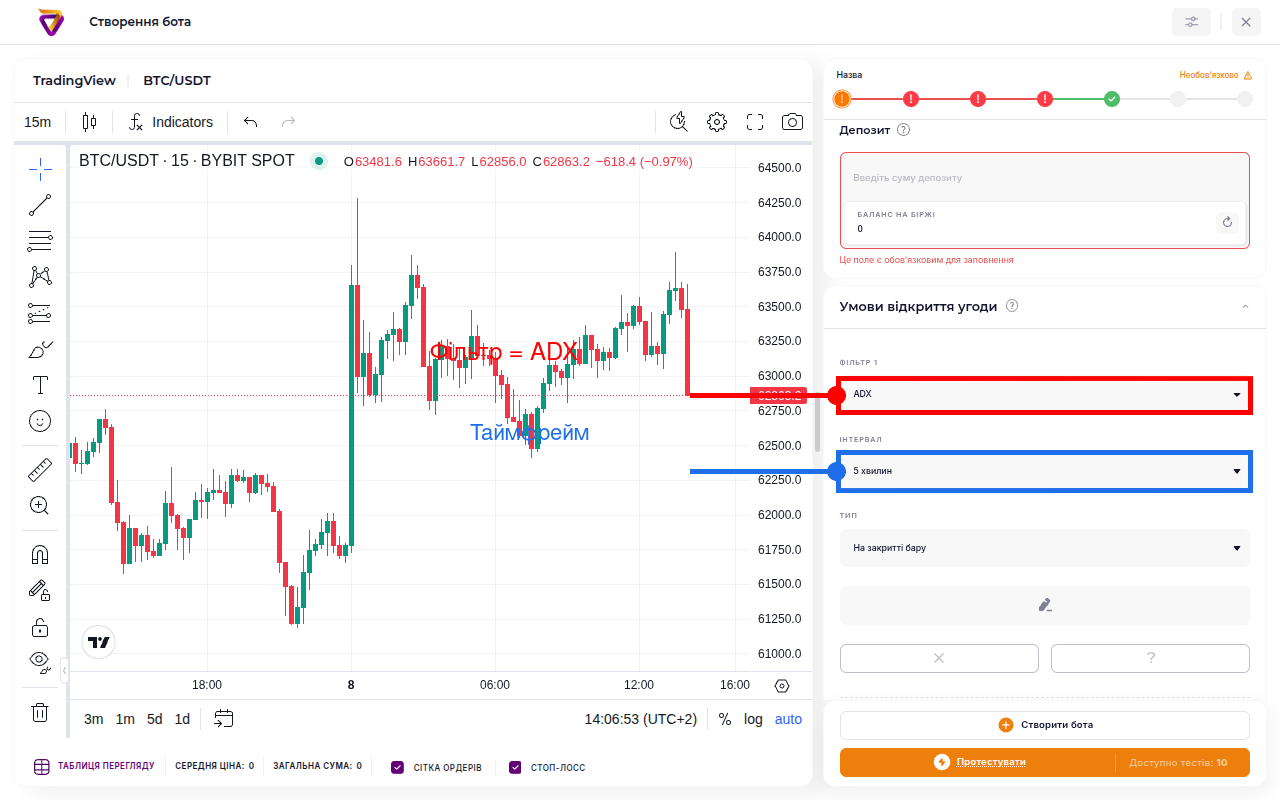Image resolution: width=1280 pixels, height=800 pixels.
Task: Click the app logo in header
Action: click(51, 21)
